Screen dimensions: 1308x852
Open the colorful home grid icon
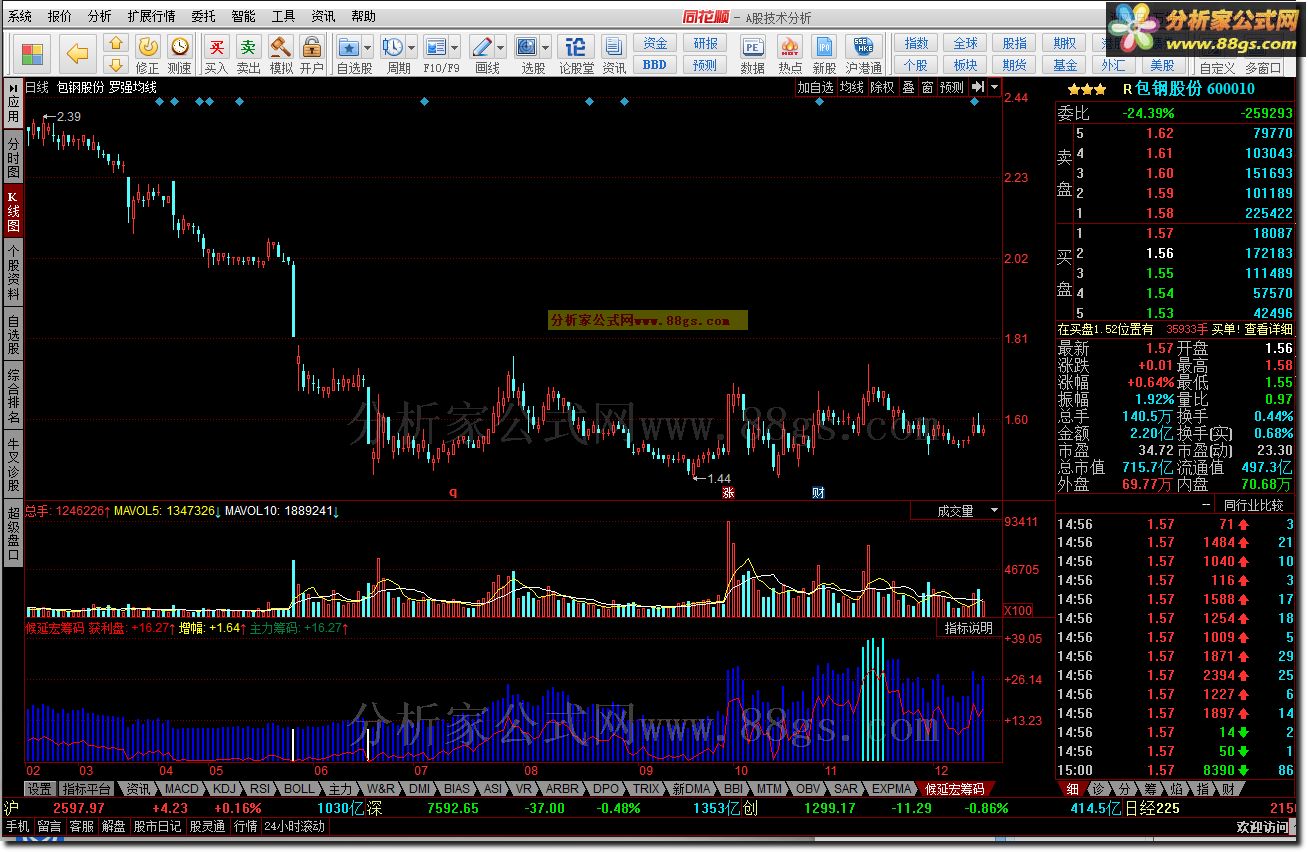pyautogui.click(x=32, y=54)
